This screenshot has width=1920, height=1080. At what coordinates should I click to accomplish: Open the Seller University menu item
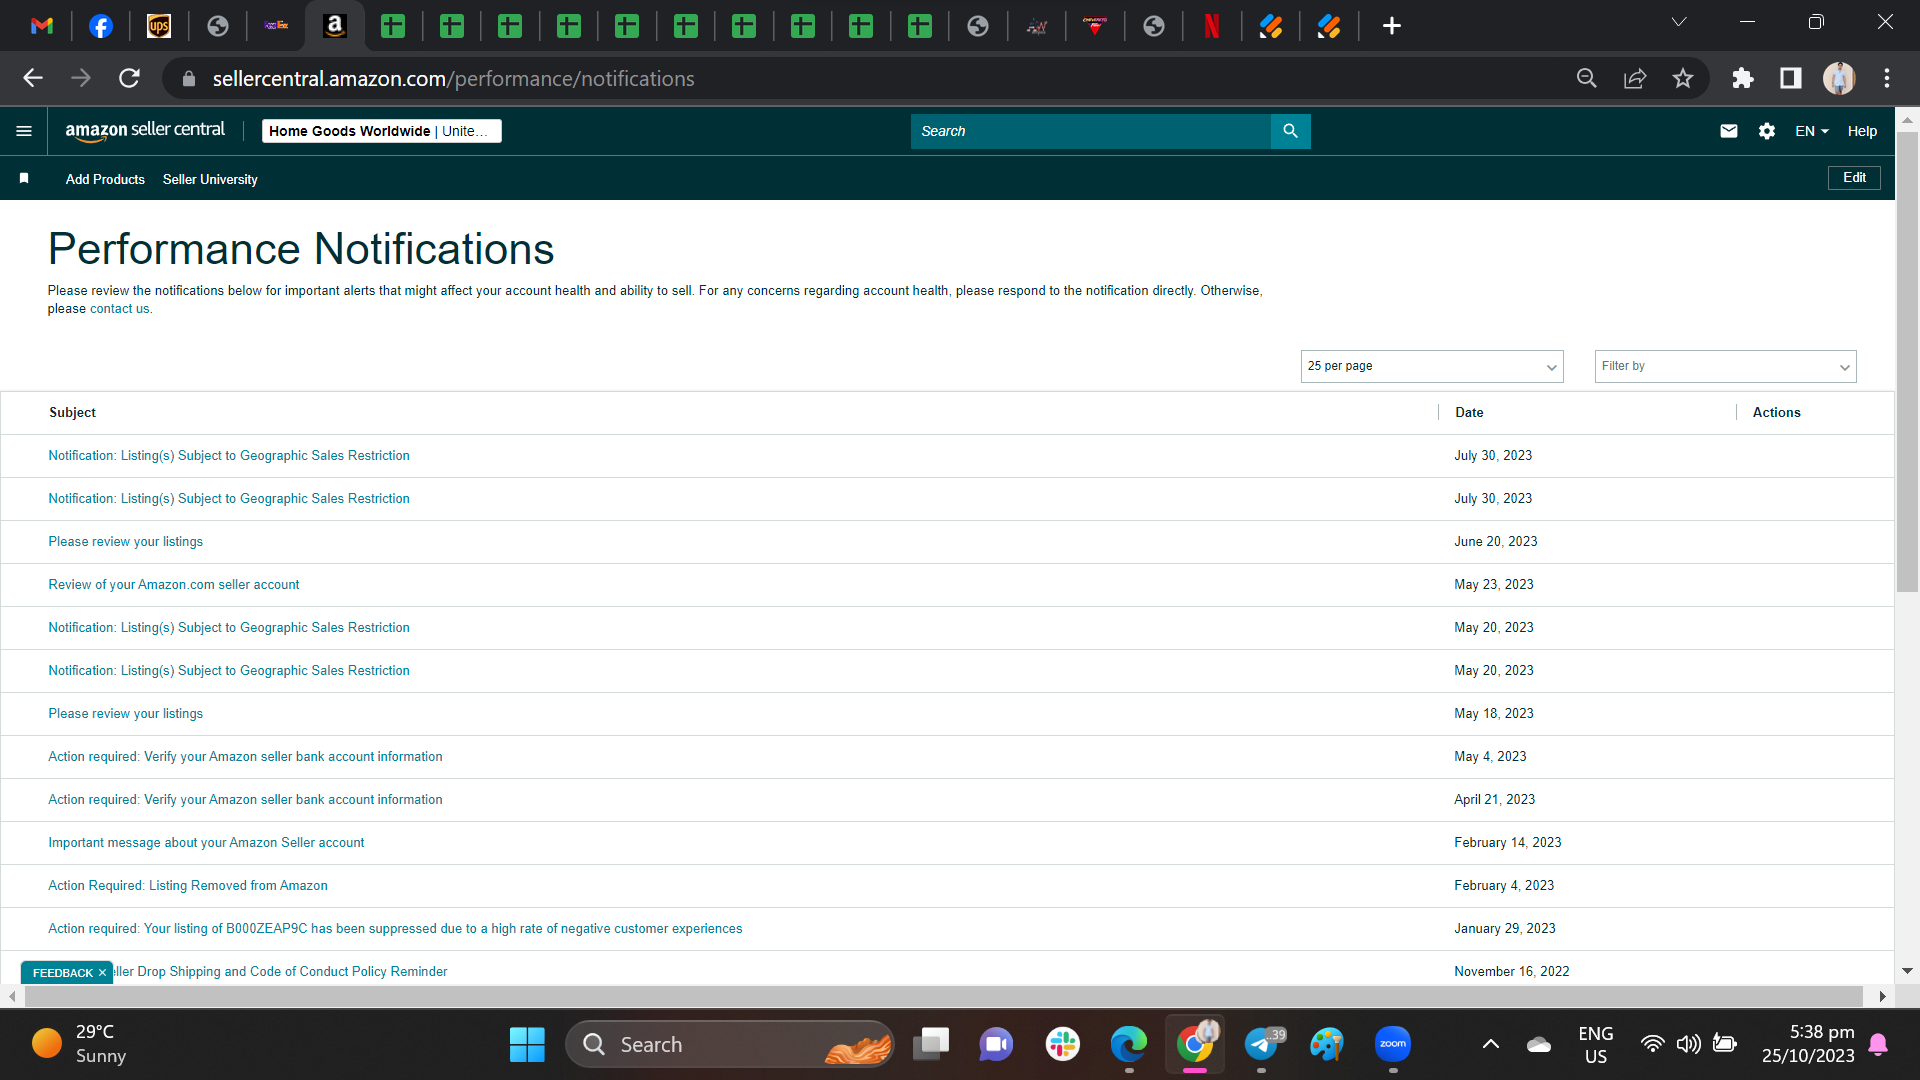(210, 179)
